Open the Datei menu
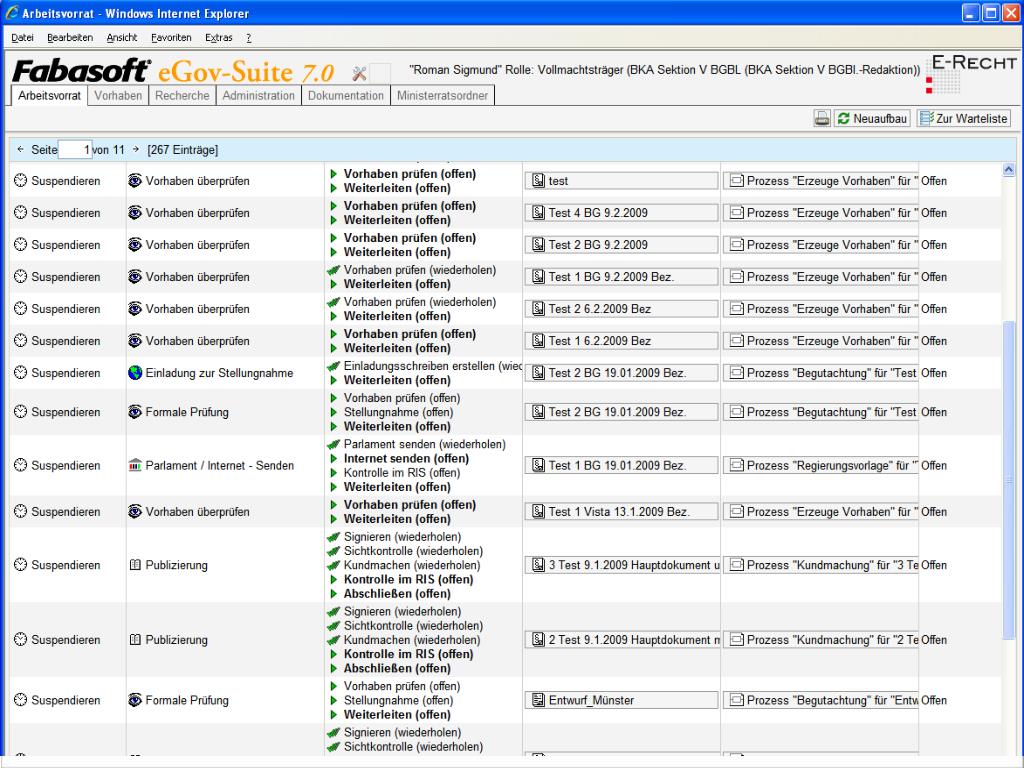This screenshot has height=768, width=1024. pyautogui.click(x=22, y=38)
